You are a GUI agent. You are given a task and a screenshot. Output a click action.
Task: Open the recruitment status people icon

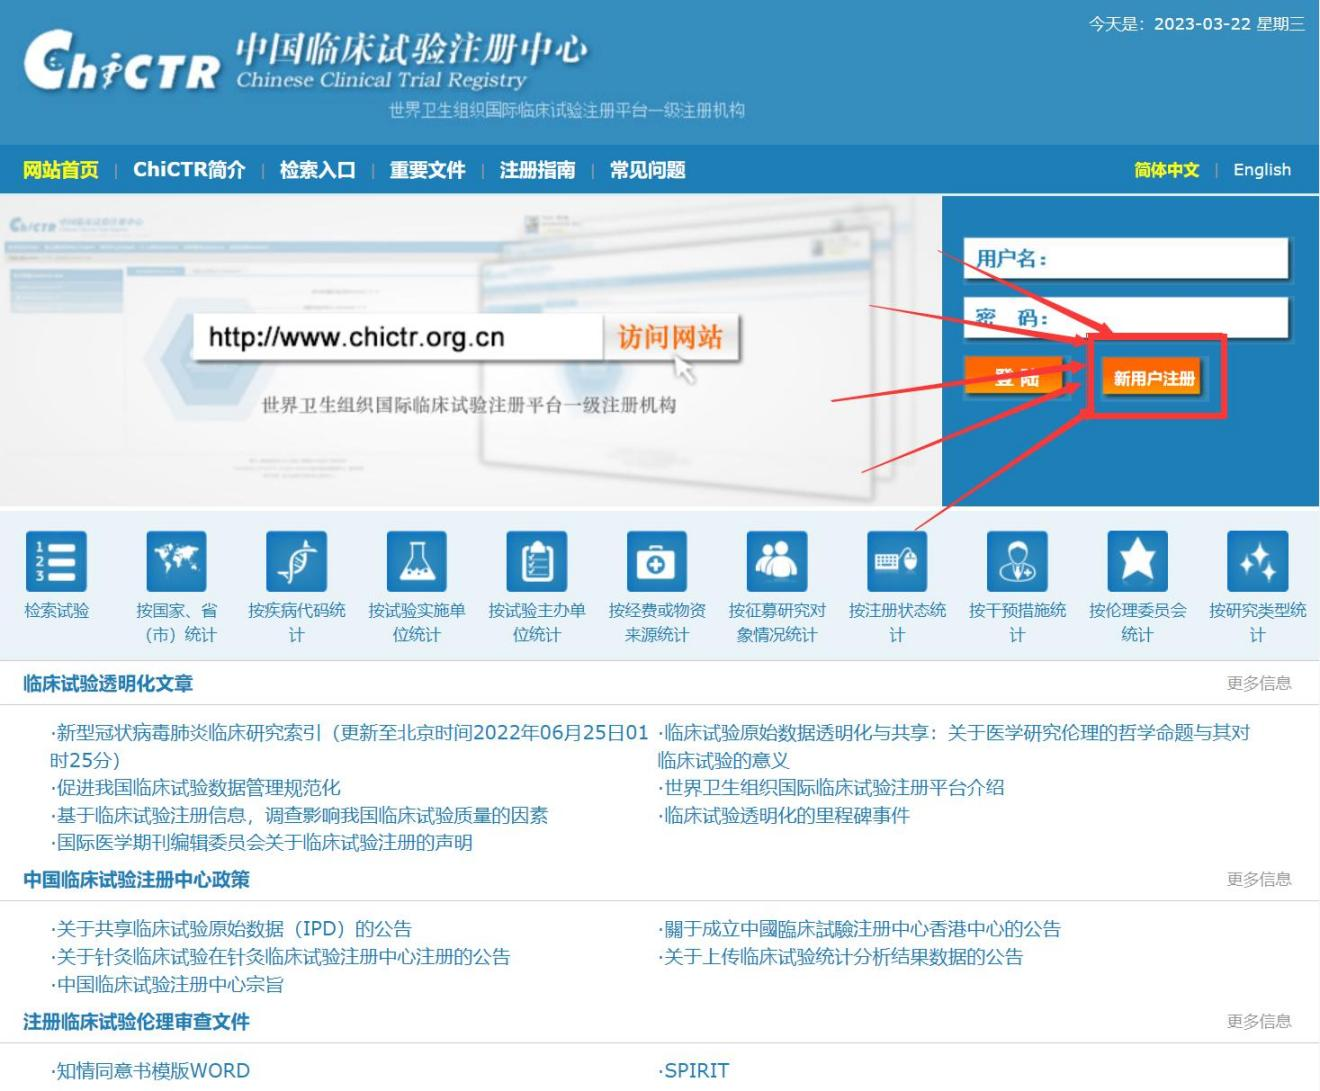click(776, 561)
